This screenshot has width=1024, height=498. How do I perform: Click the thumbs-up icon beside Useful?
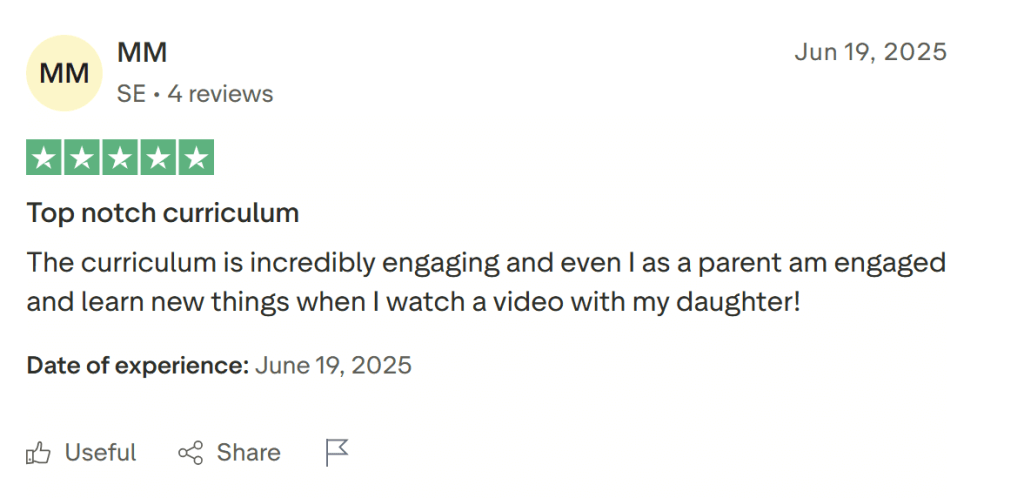coord(39,453)
